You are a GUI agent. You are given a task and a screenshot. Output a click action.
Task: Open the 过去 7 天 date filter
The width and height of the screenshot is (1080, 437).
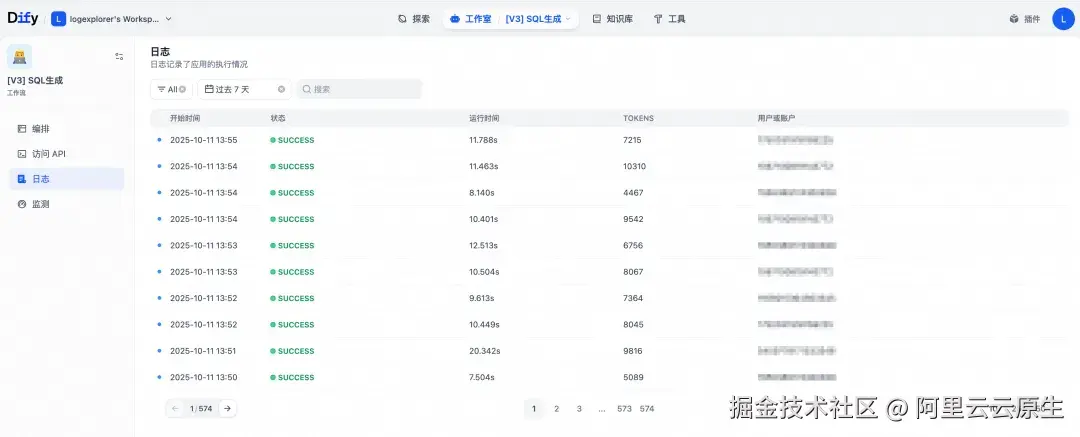point(245,89)
